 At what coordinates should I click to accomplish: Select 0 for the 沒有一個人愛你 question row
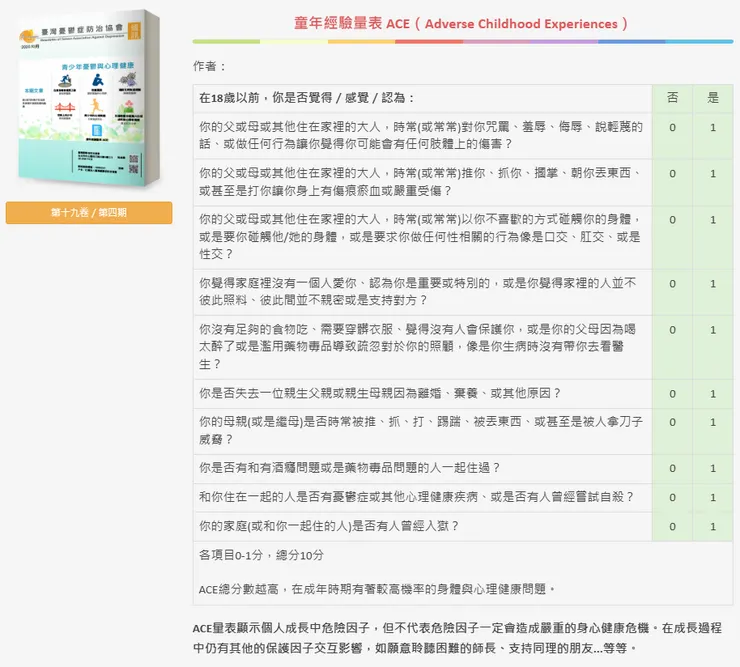673,284
